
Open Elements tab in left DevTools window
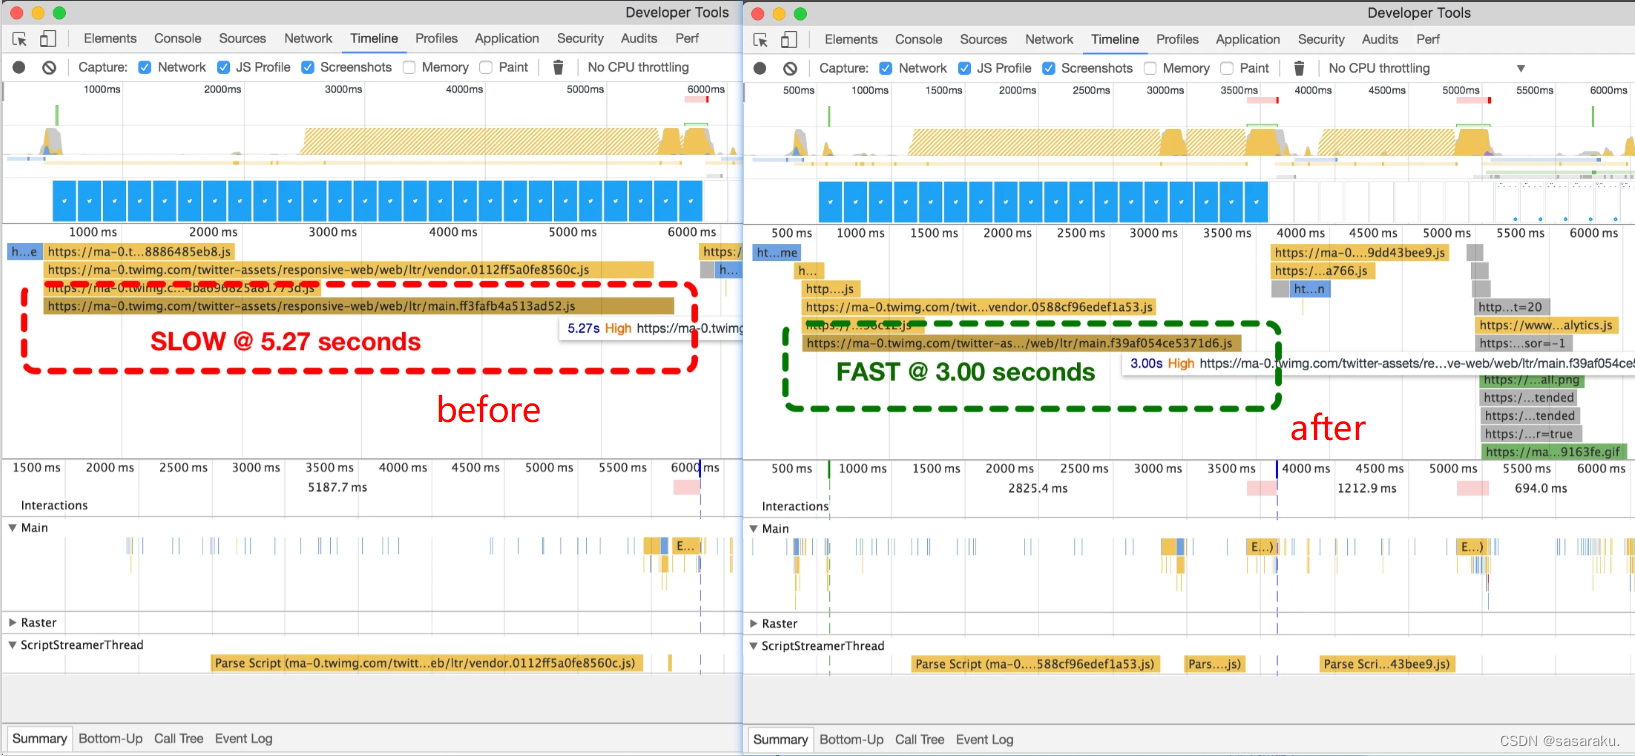click(110, 38)
